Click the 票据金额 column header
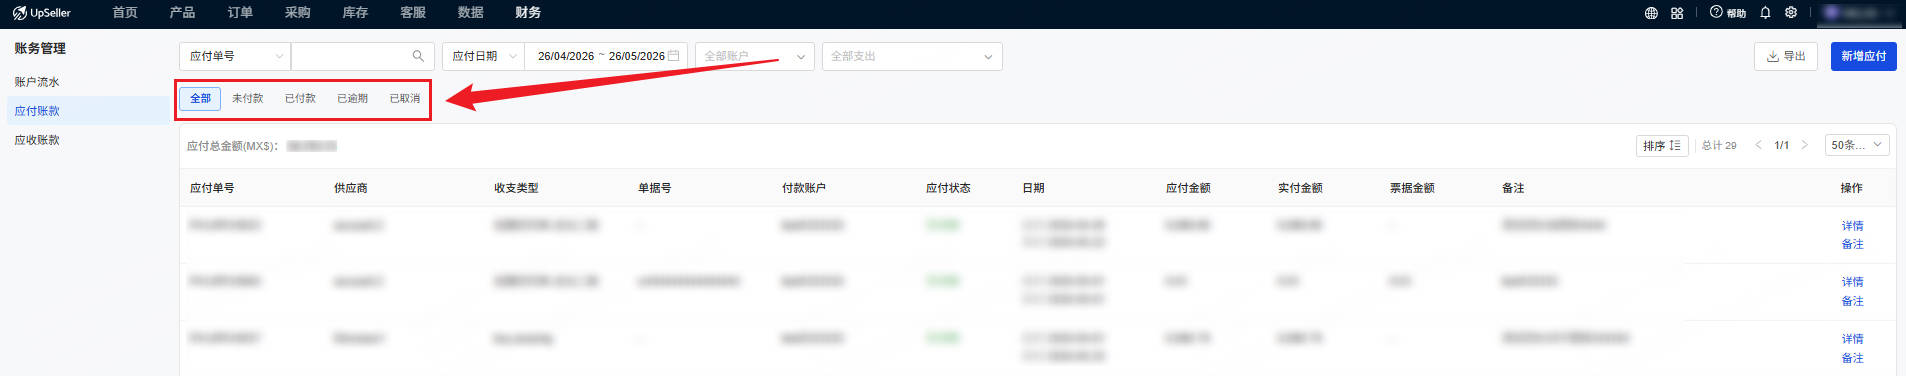Image resolution: width=1906 pixels, height=376 pixels. tap(1412, 188)
